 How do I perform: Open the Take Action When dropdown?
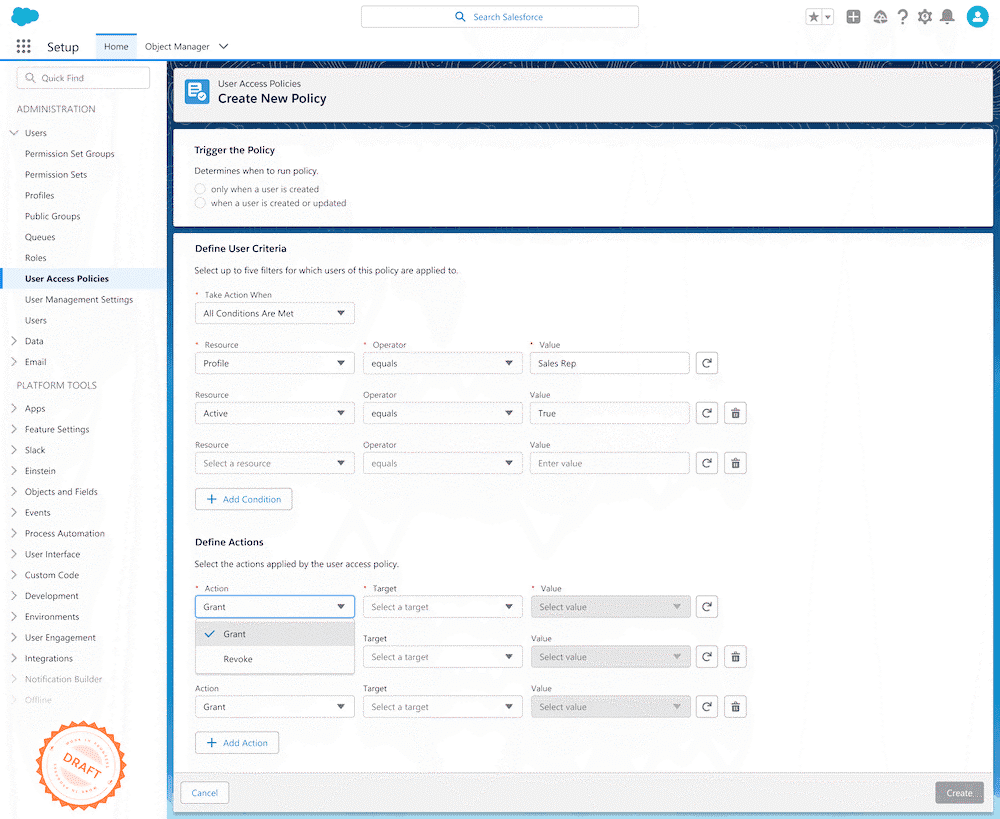tap(275, 313)
